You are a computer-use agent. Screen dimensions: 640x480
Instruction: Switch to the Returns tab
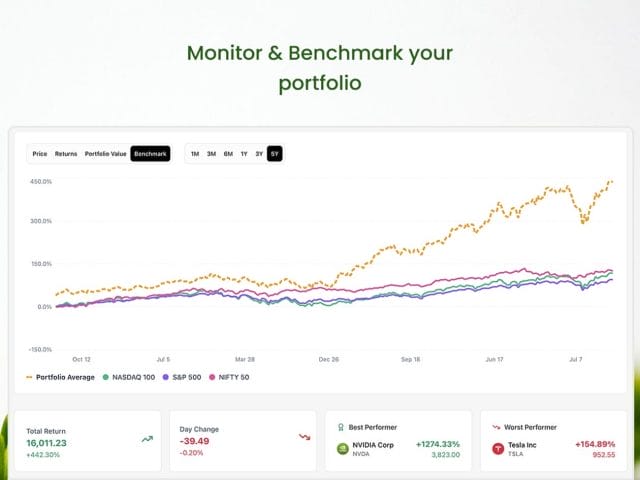tap(66, 154)
